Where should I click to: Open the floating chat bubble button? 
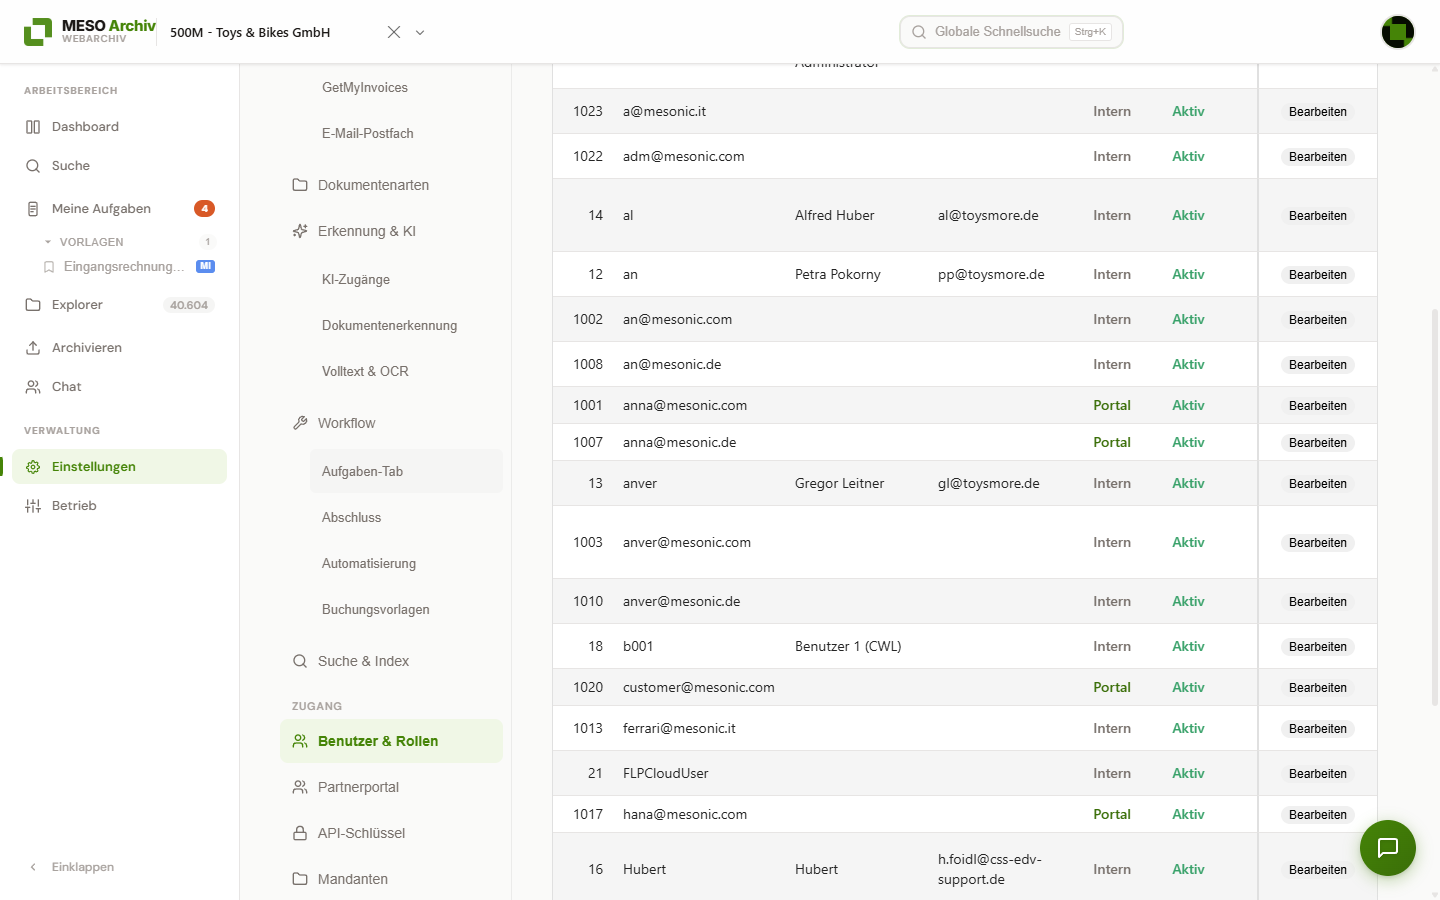[1388, 848]
